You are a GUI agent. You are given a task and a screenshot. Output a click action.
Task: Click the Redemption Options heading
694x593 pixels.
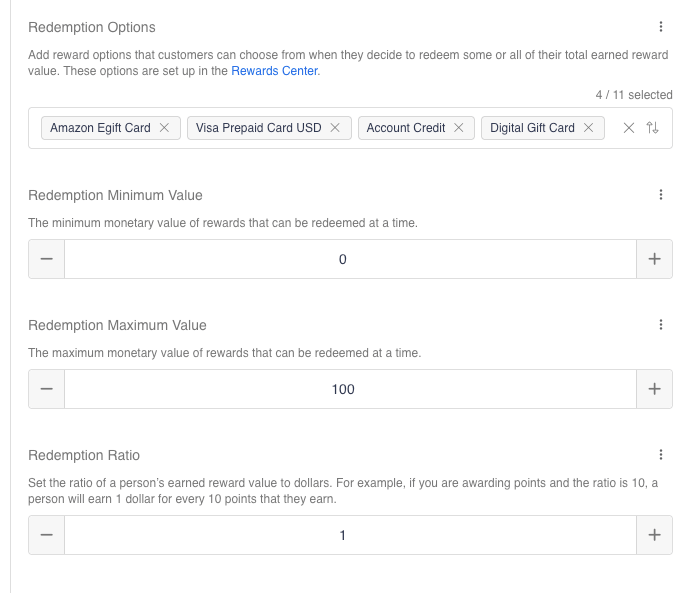pos(92,27)
